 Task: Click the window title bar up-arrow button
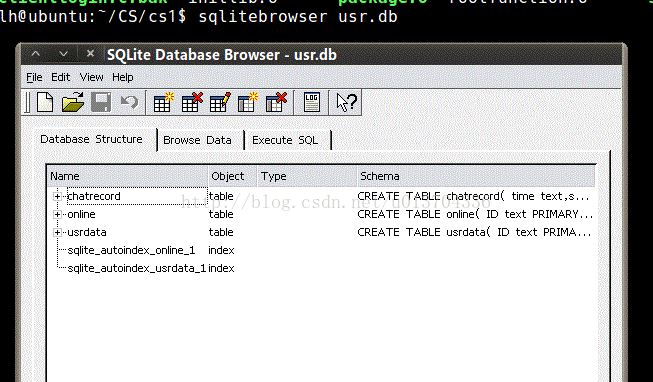pyautogui.click(x=36, y=54)
